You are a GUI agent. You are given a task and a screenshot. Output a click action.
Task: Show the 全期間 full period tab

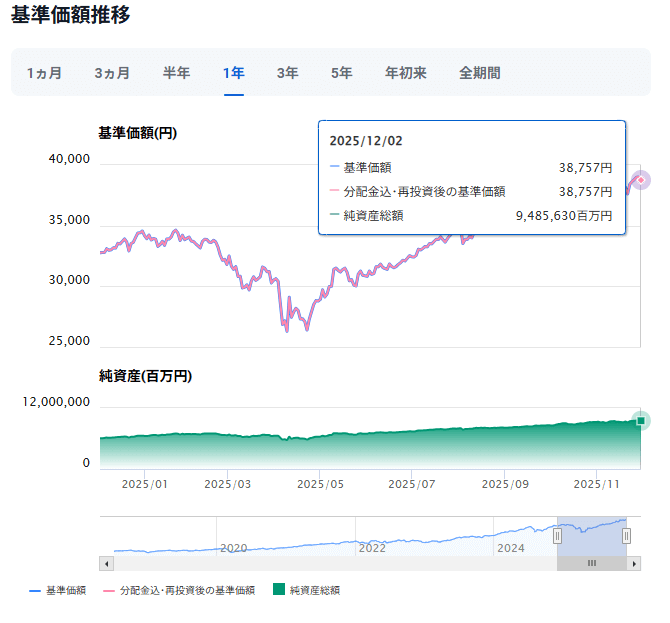(x=479, y=73)
